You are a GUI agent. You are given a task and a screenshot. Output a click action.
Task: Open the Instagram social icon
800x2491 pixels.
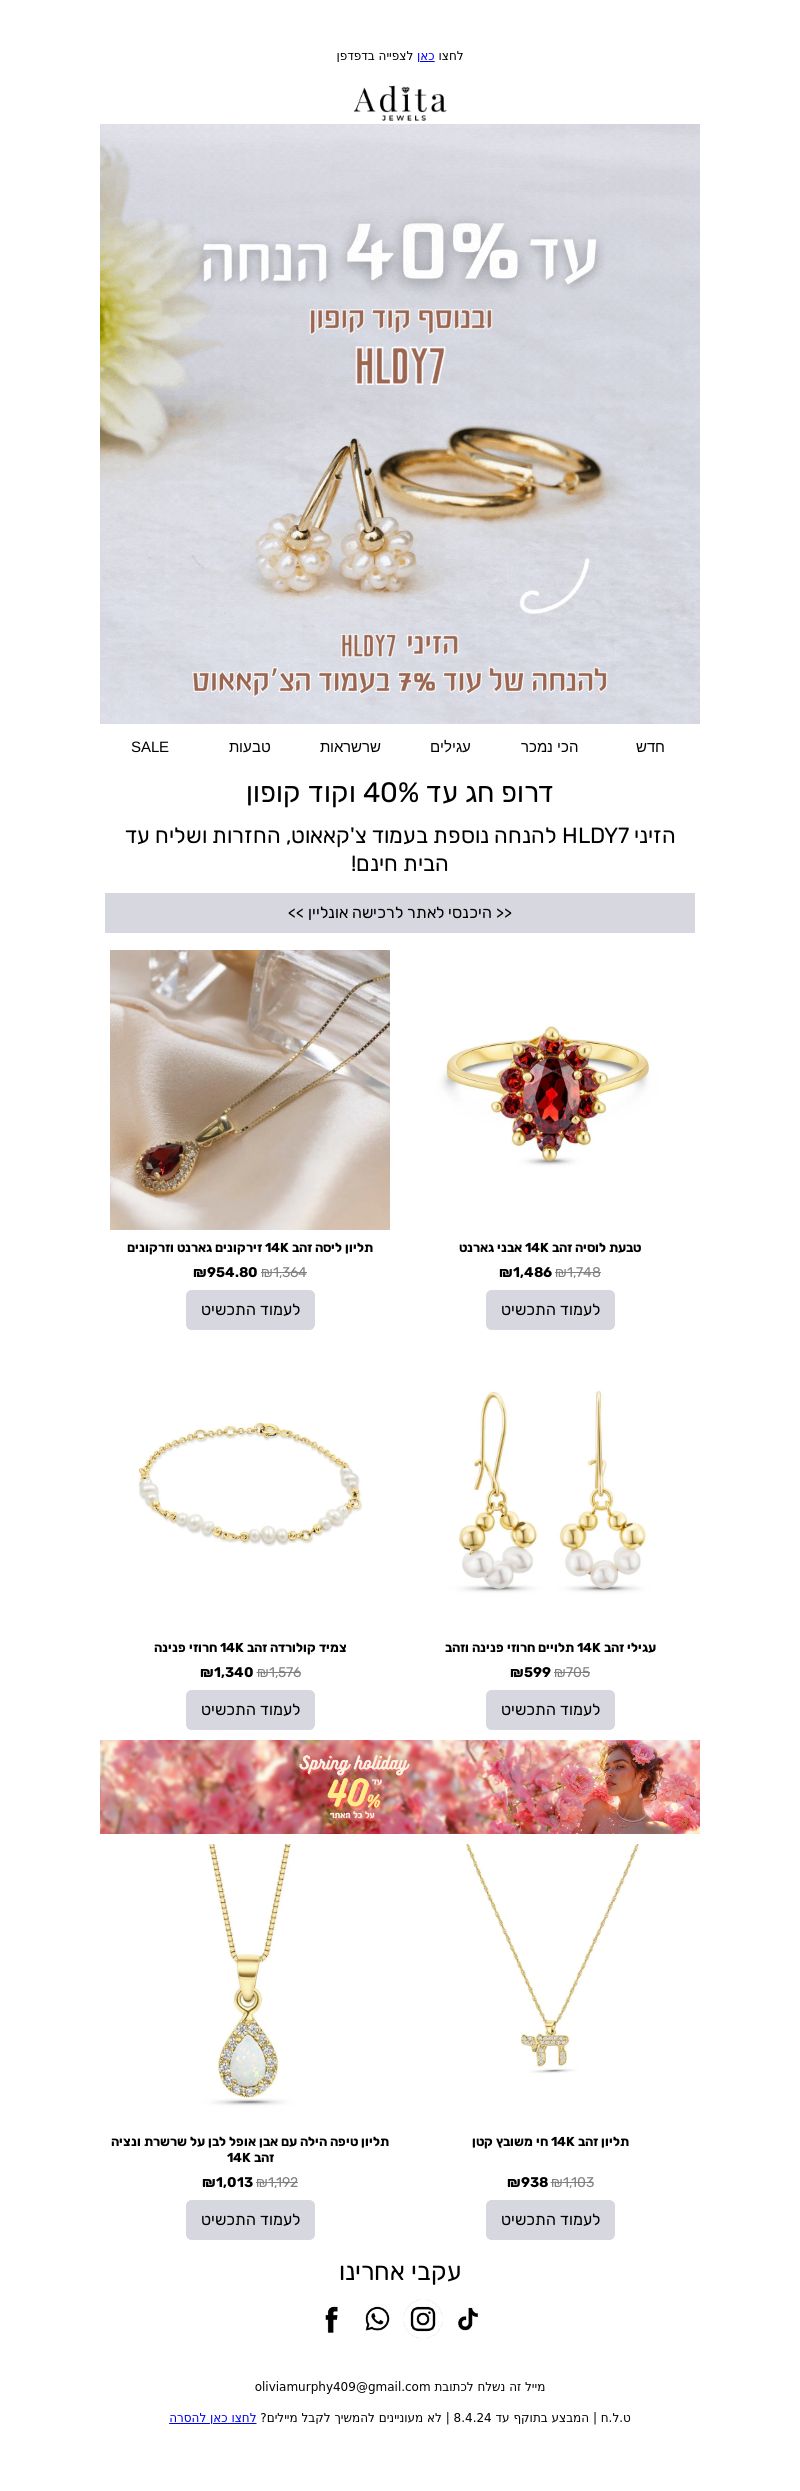[x=423, y=2319]
